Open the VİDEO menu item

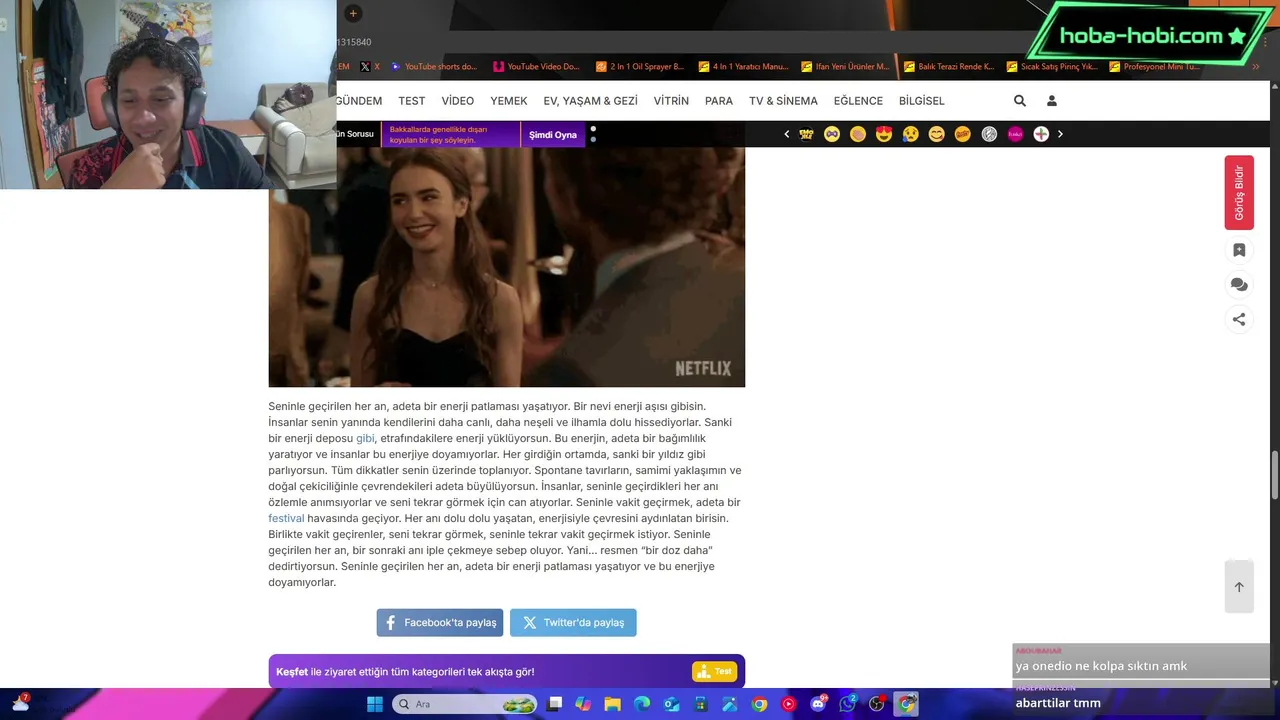[458, 101]
